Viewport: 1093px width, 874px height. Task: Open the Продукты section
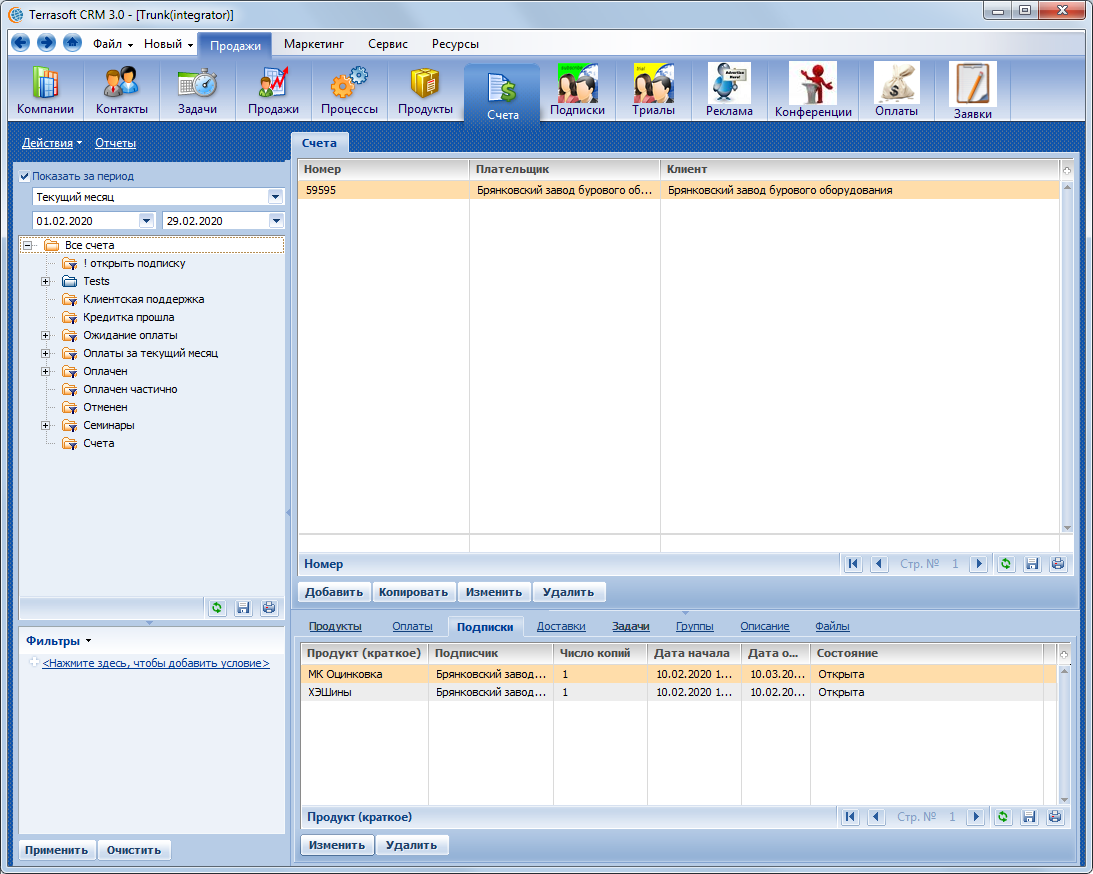[425, 91]
